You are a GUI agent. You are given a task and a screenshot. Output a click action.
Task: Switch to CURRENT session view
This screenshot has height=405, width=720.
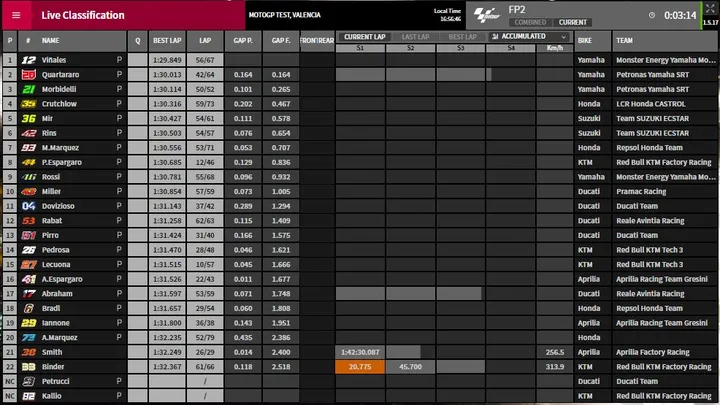(x=573, y=22)
